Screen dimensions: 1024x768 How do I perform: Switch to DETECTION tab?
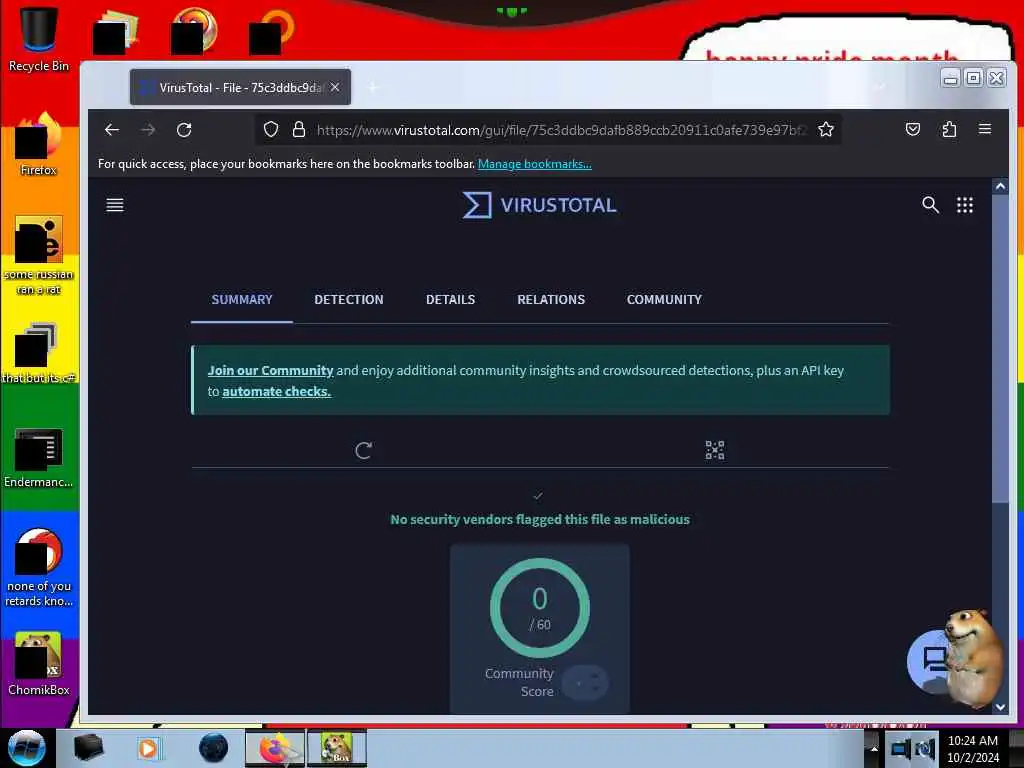point(349,300)
